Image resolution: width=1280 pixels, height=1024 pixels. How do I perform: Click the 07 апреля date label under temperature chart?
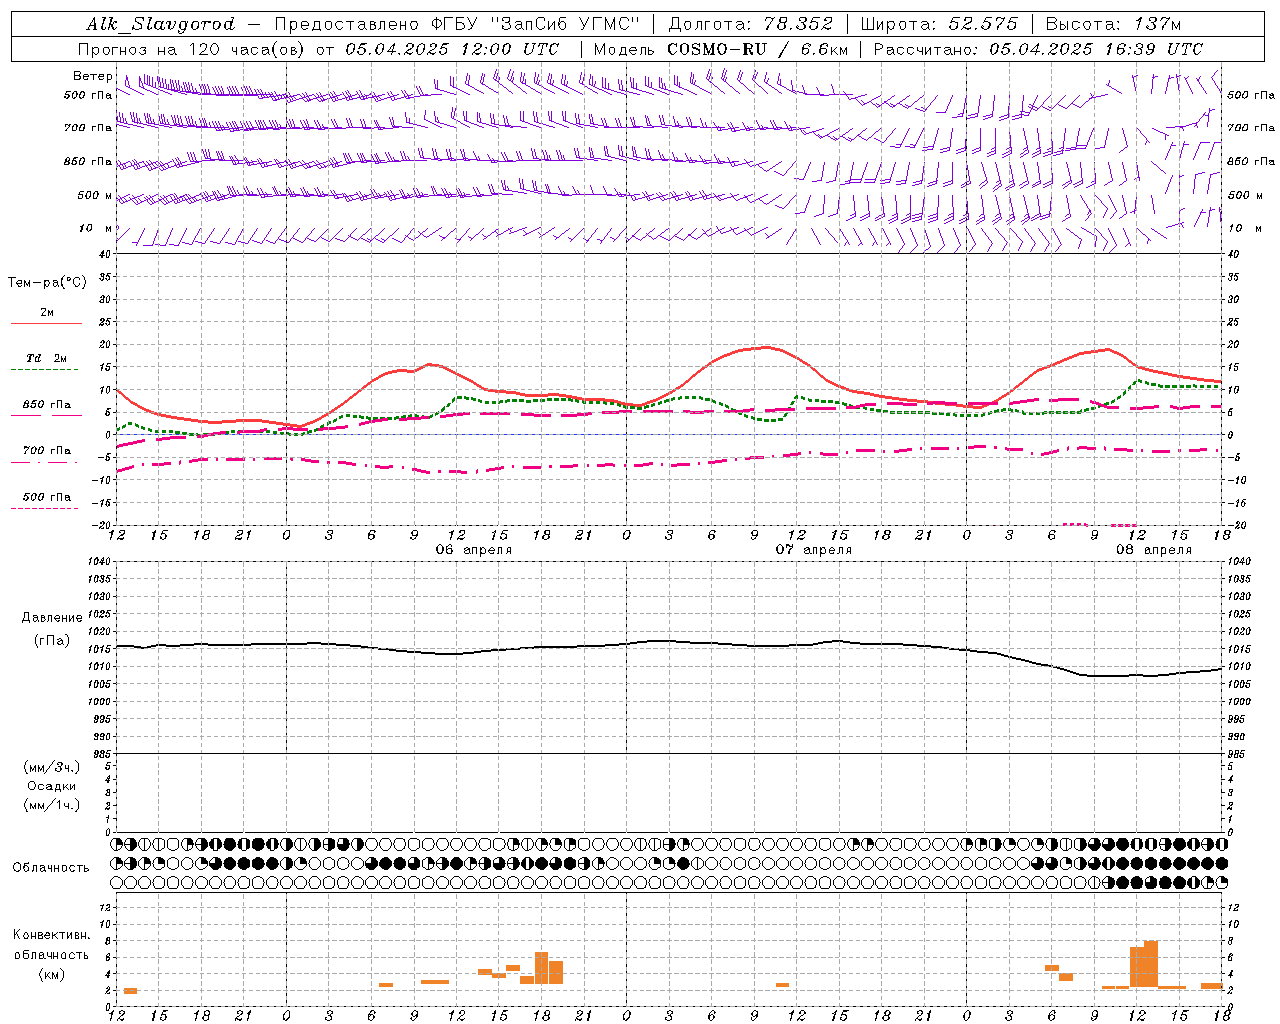(x=814, y=550)
